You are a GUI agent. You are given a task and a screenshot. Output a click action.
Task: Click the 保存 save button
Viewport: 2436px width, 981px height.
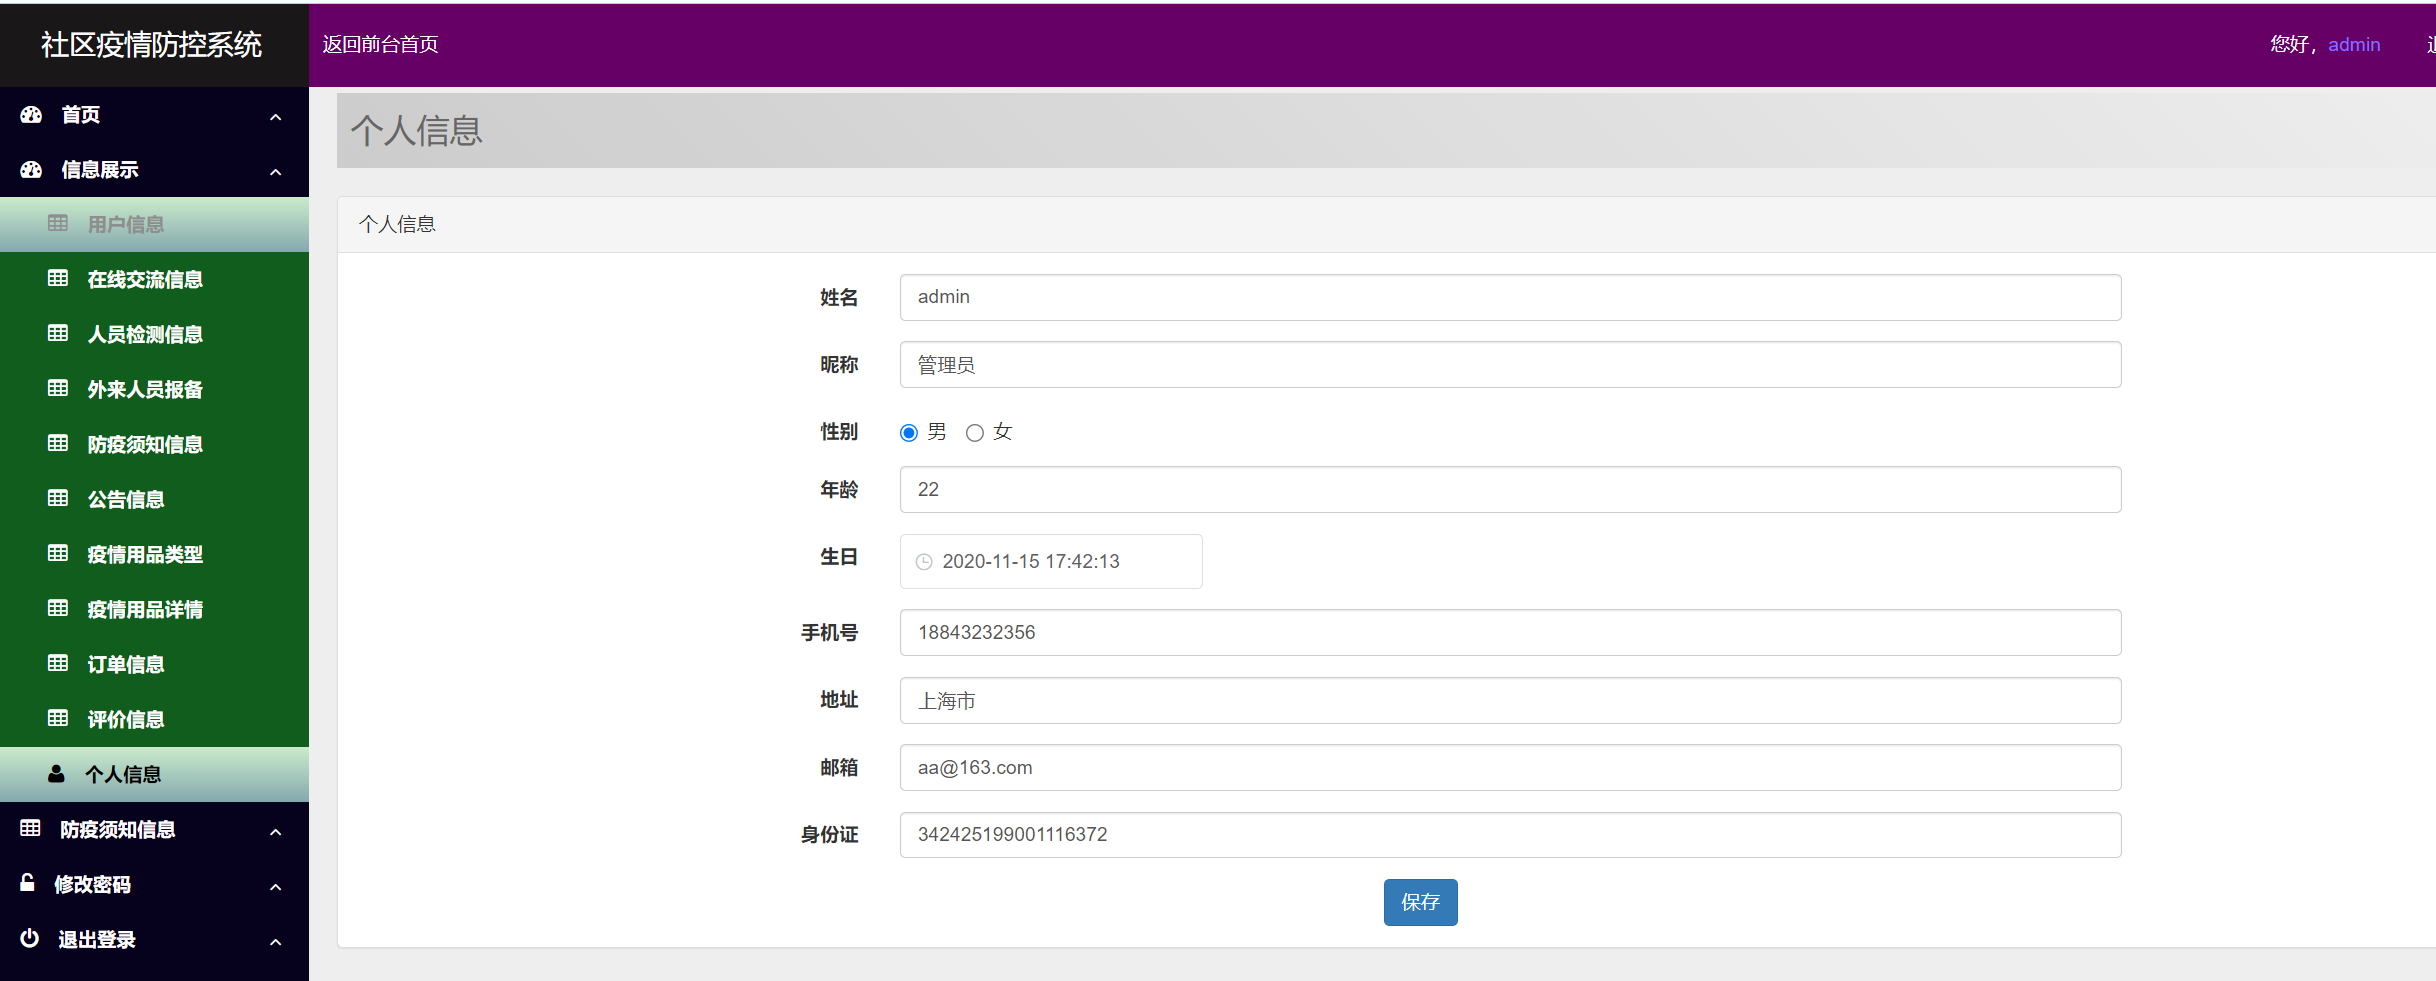pyautogui.click(x=1420, y=902)
